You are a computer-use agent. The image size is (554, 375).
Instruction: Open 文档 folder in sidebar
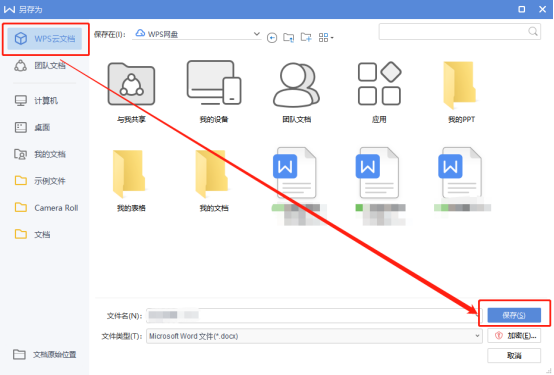click(32, 234)
